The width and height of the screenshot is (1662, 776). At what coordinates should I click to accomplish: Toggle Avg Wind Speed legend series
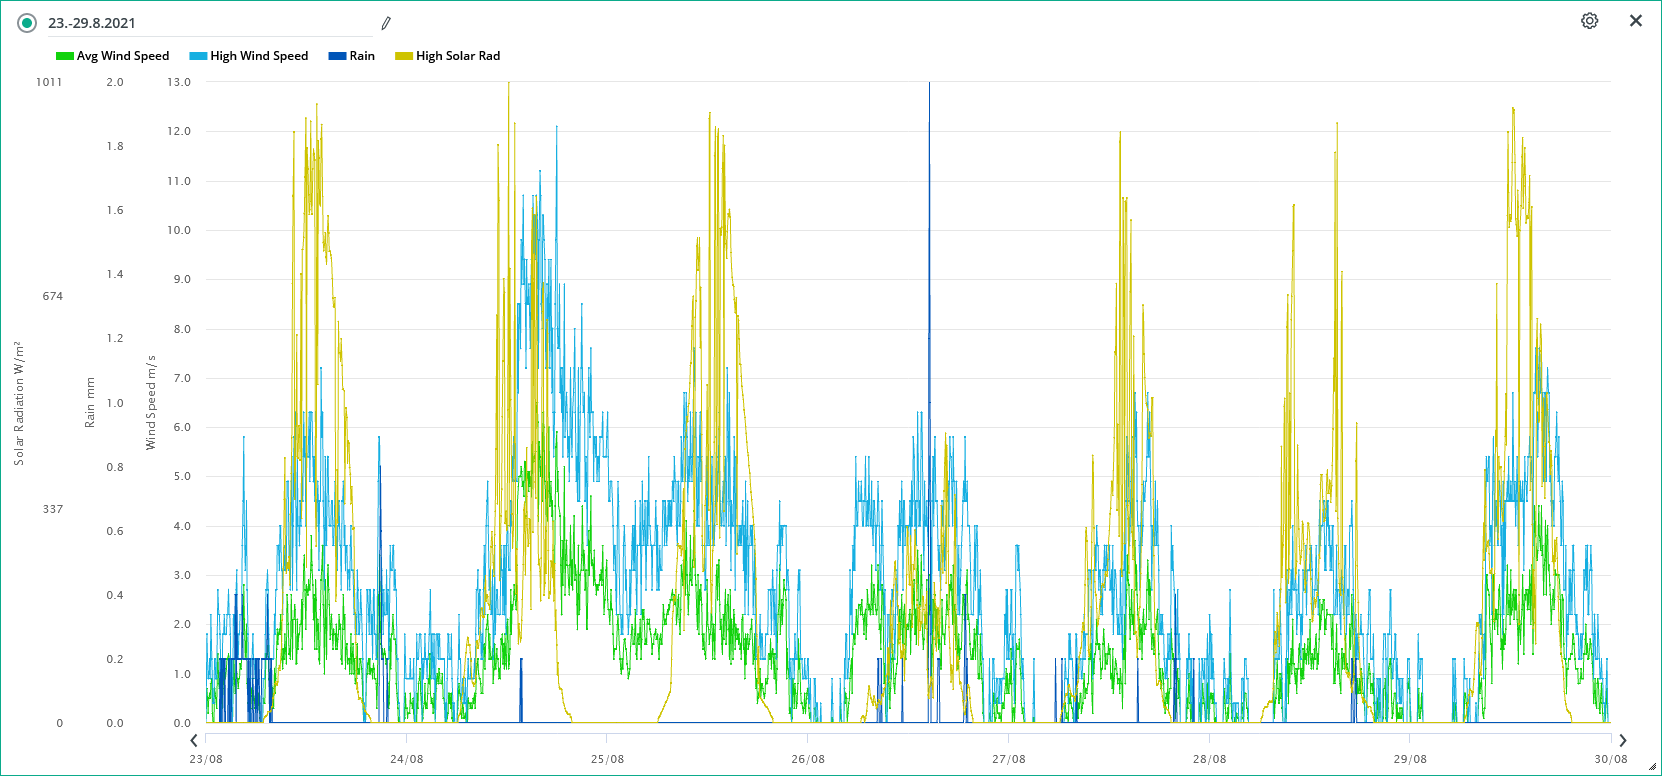(123, 56)
